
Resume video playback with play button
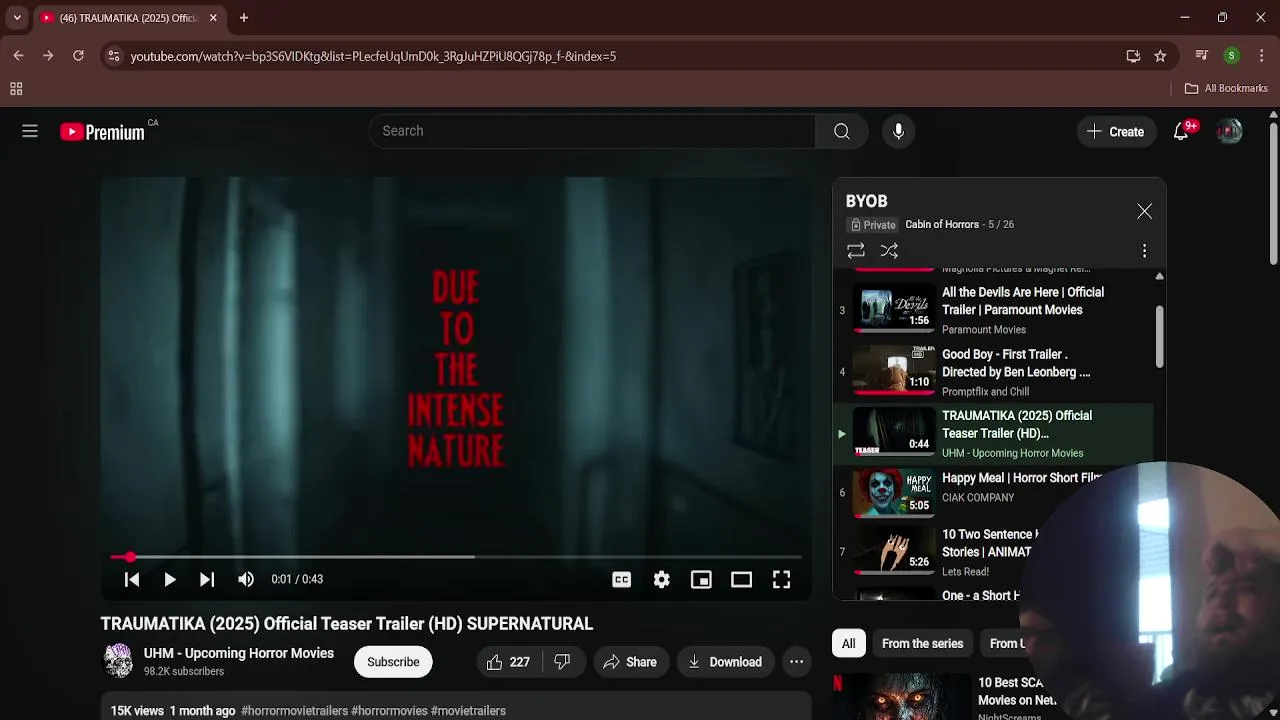coord(169,579)
